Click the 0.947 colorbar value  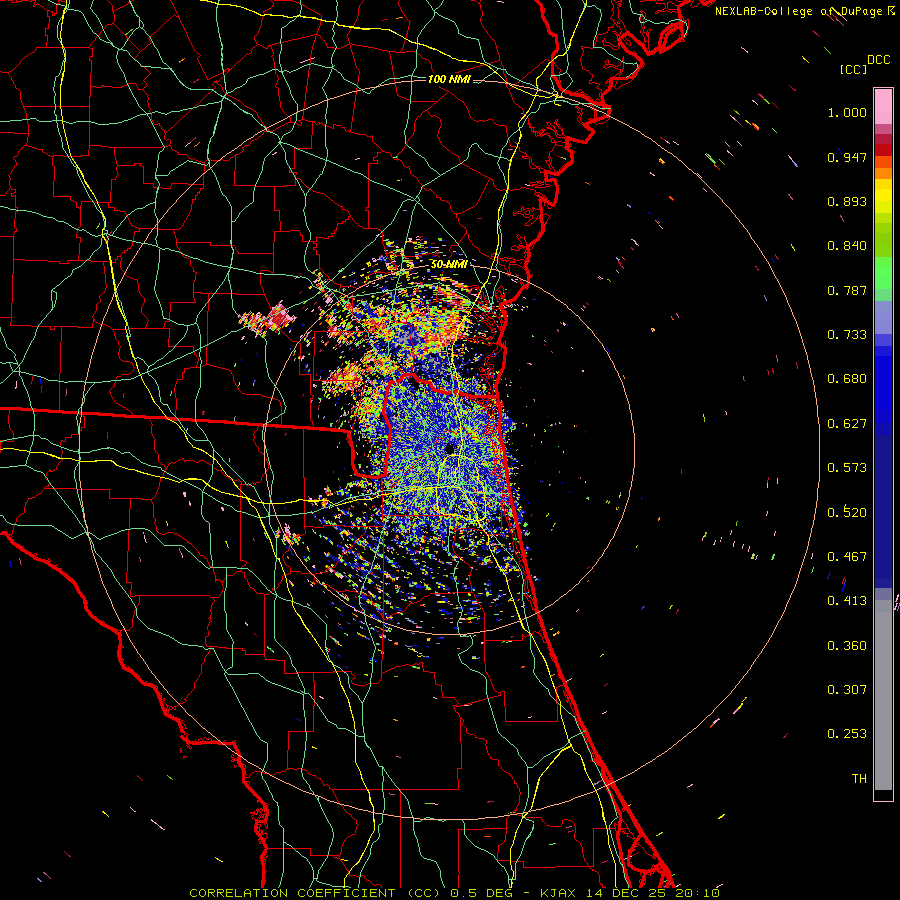click(x=847, y=157)
